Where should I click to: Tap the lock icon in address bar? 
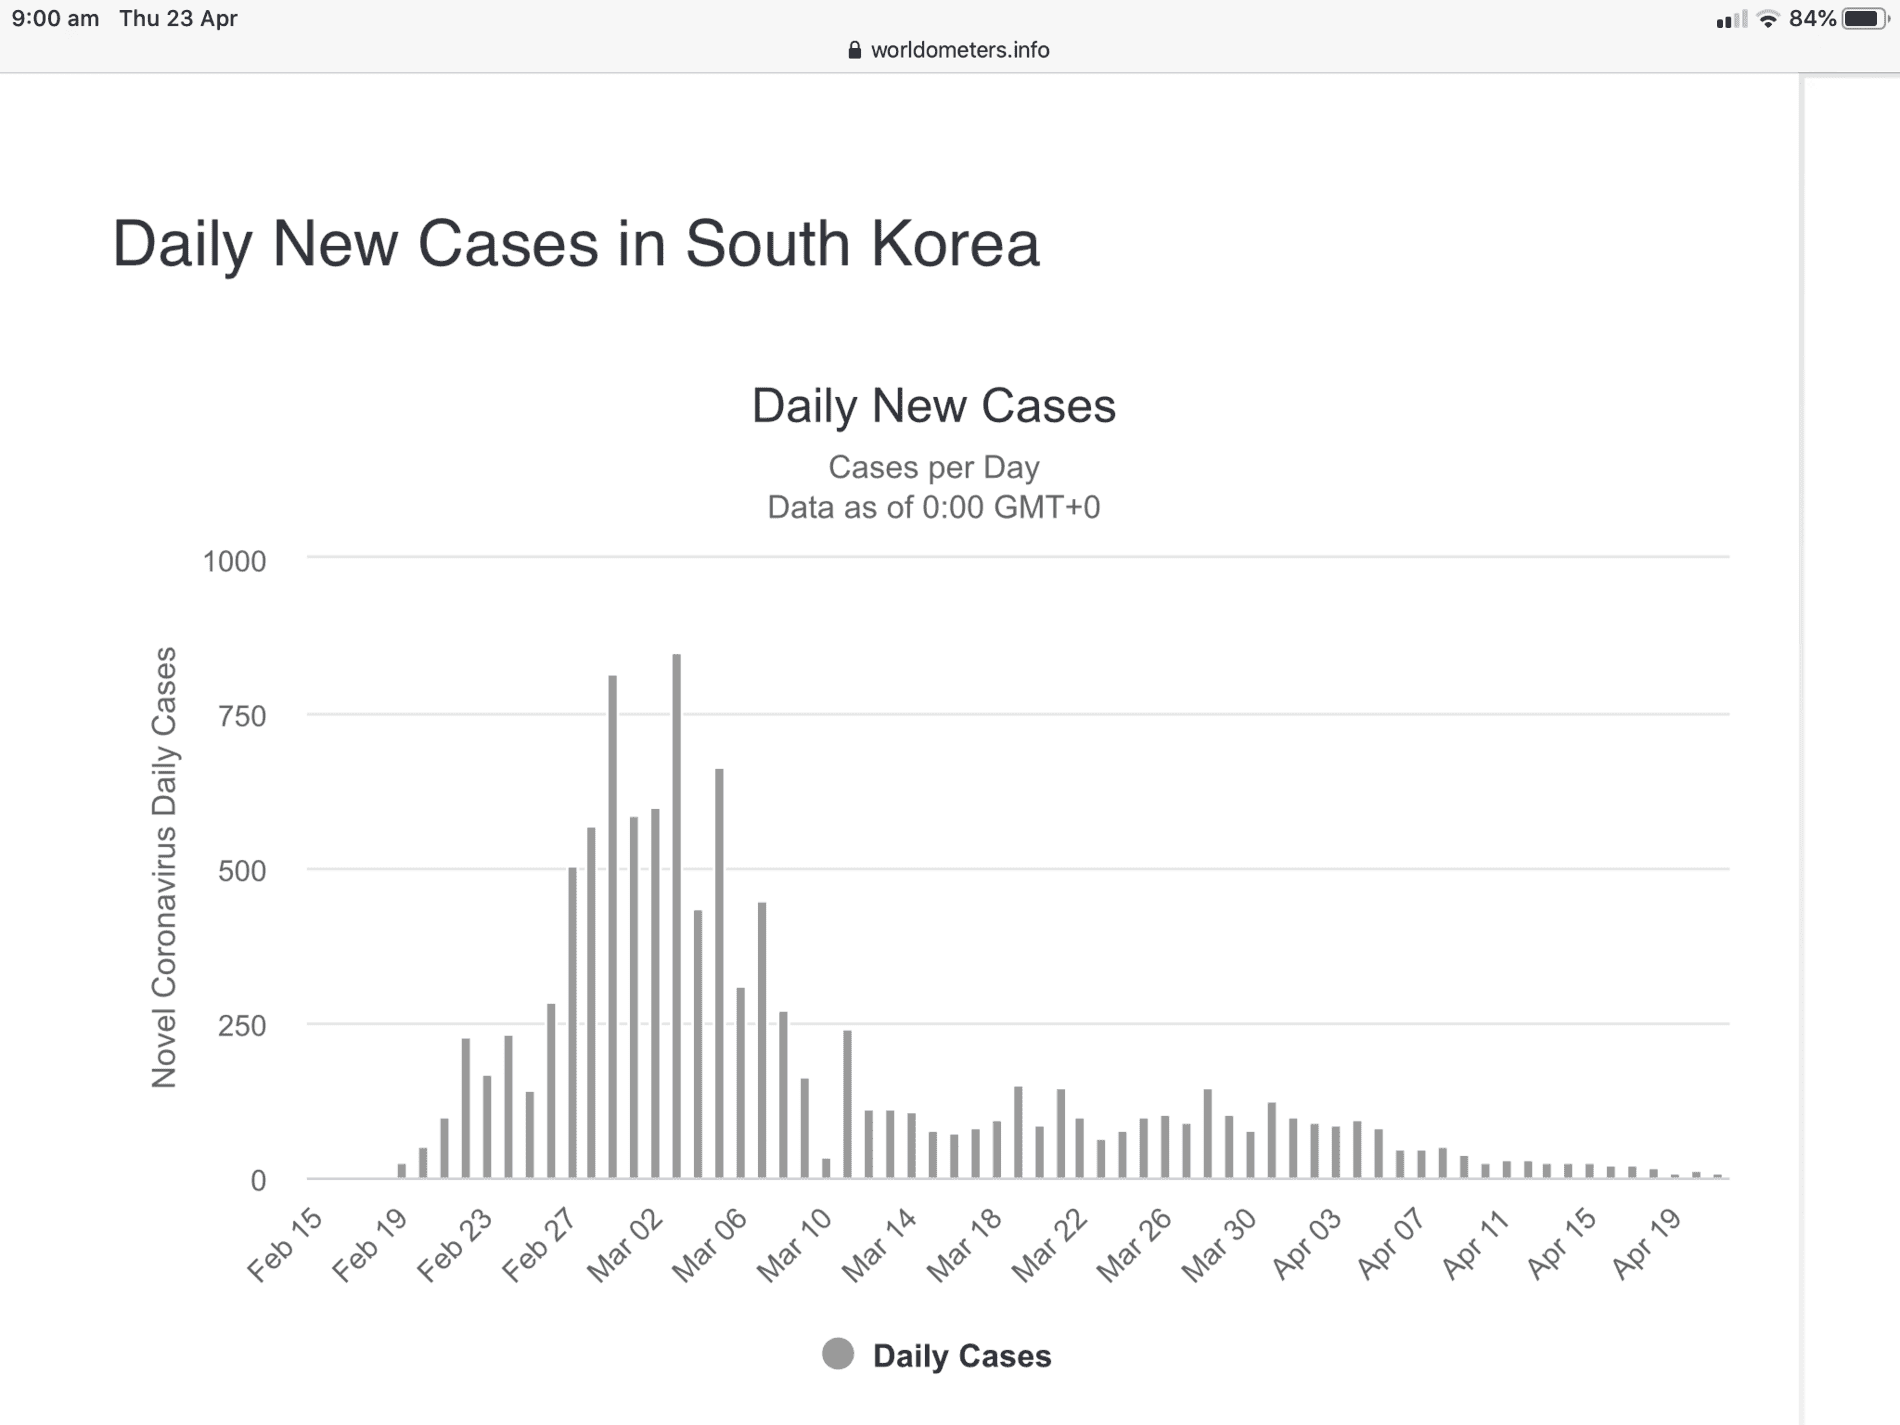[854, 50]
